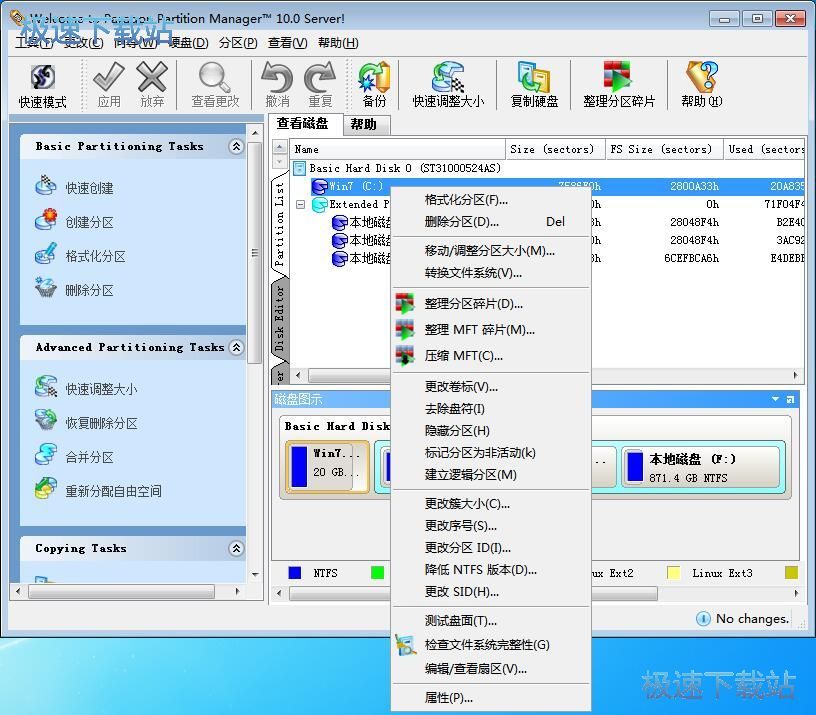The height and width of the screenshot is (715, 816).
Task: Open the Disk Editor vertical tab
Action: [x=279, y=317]
